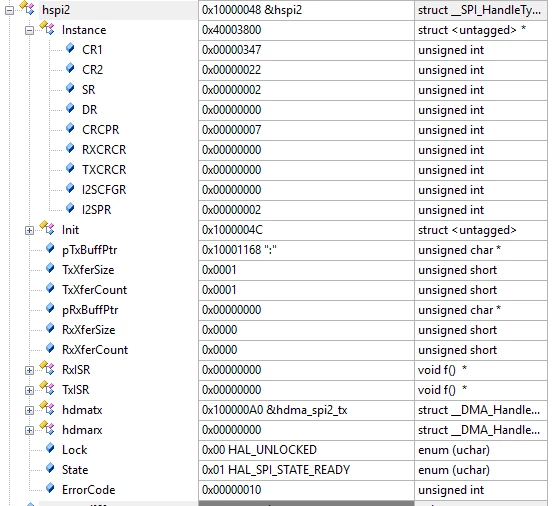Select the hspi2 name label
Viewport: 554px width, 506px height.
tap(56, 10)
